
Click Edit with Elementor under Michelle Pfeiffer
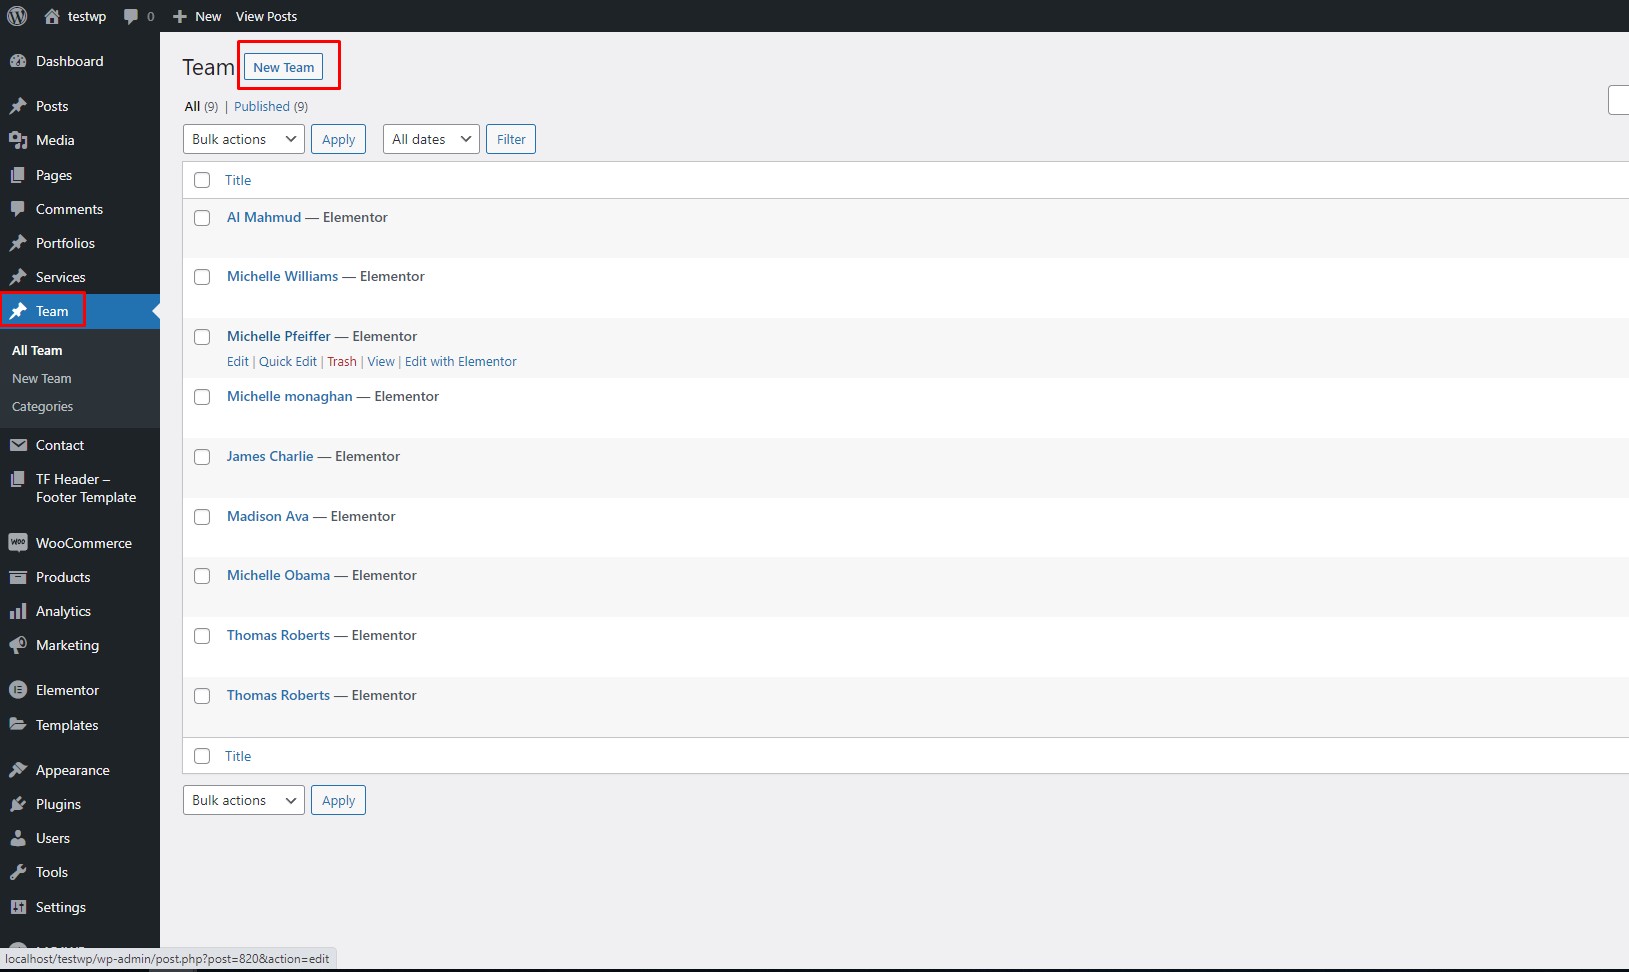coord(461,361)
